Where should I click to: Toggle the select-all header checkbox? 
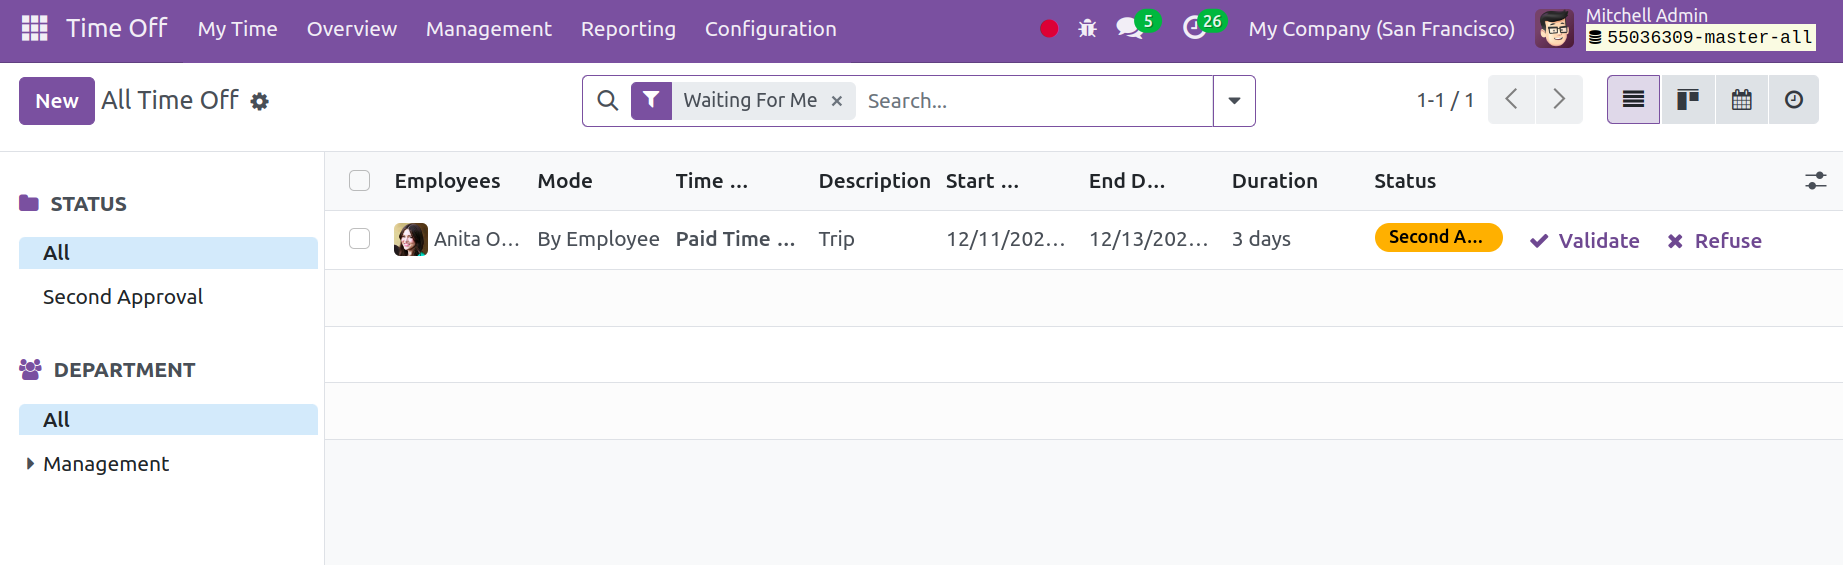click(x=360, y=180)
